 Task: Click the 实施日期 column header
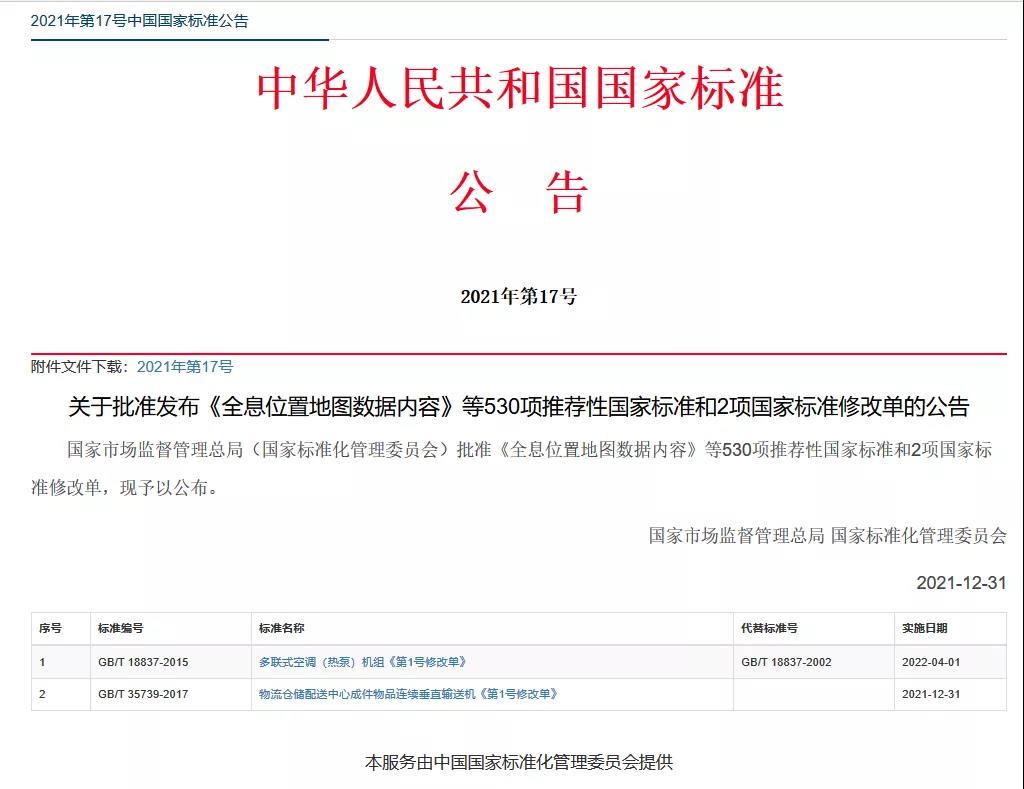point(924,628)
